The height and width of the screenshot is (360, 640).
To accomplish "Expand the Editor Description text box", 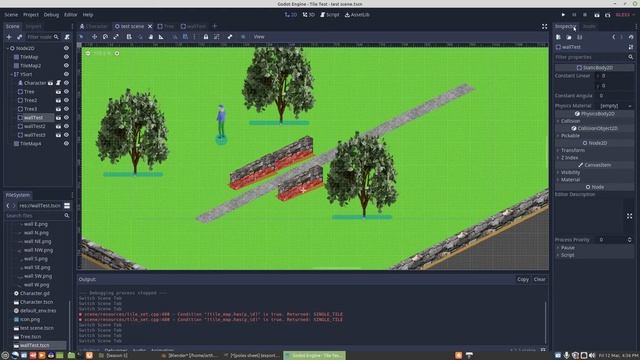I will tap(629, 216).
